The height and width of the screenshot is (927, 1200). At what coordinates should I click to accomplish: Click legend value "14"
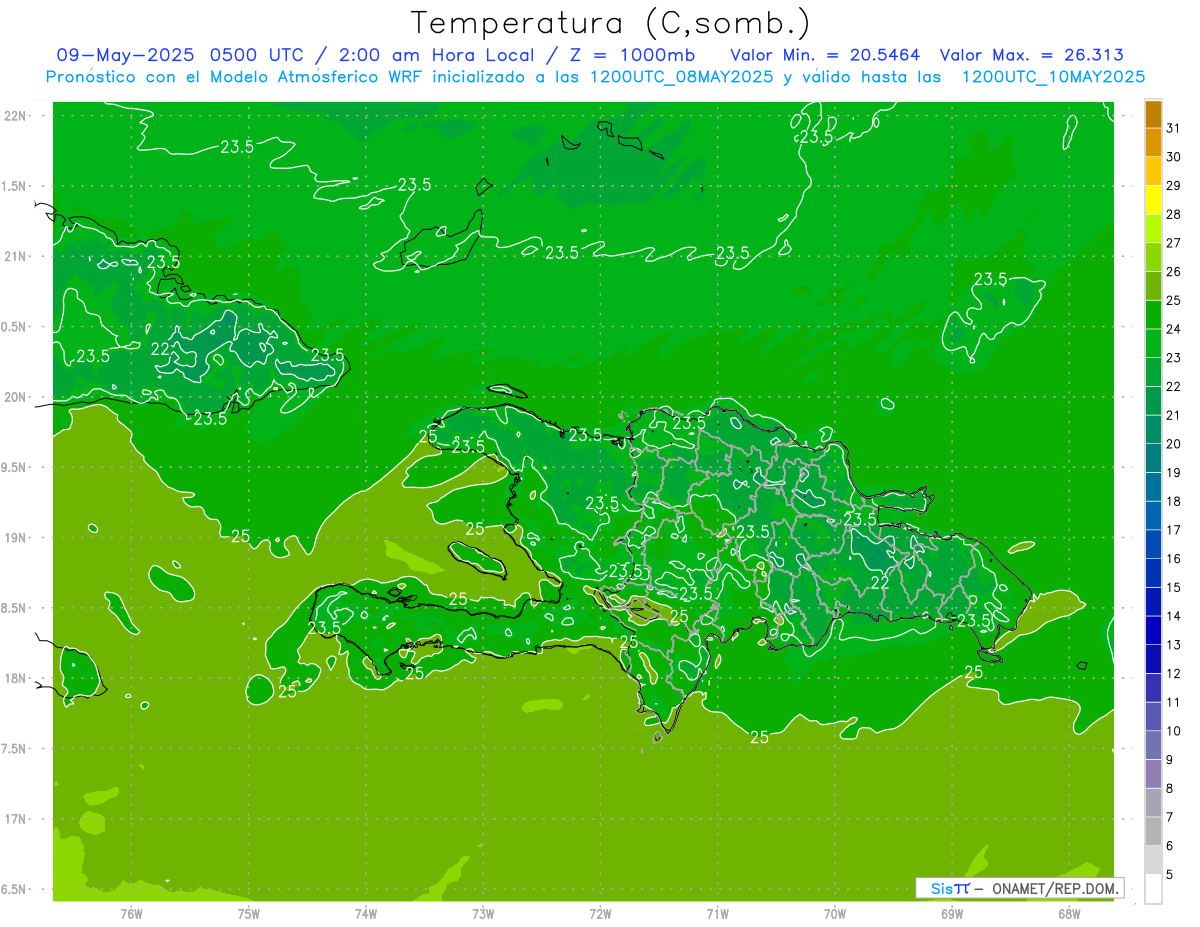1174,616
